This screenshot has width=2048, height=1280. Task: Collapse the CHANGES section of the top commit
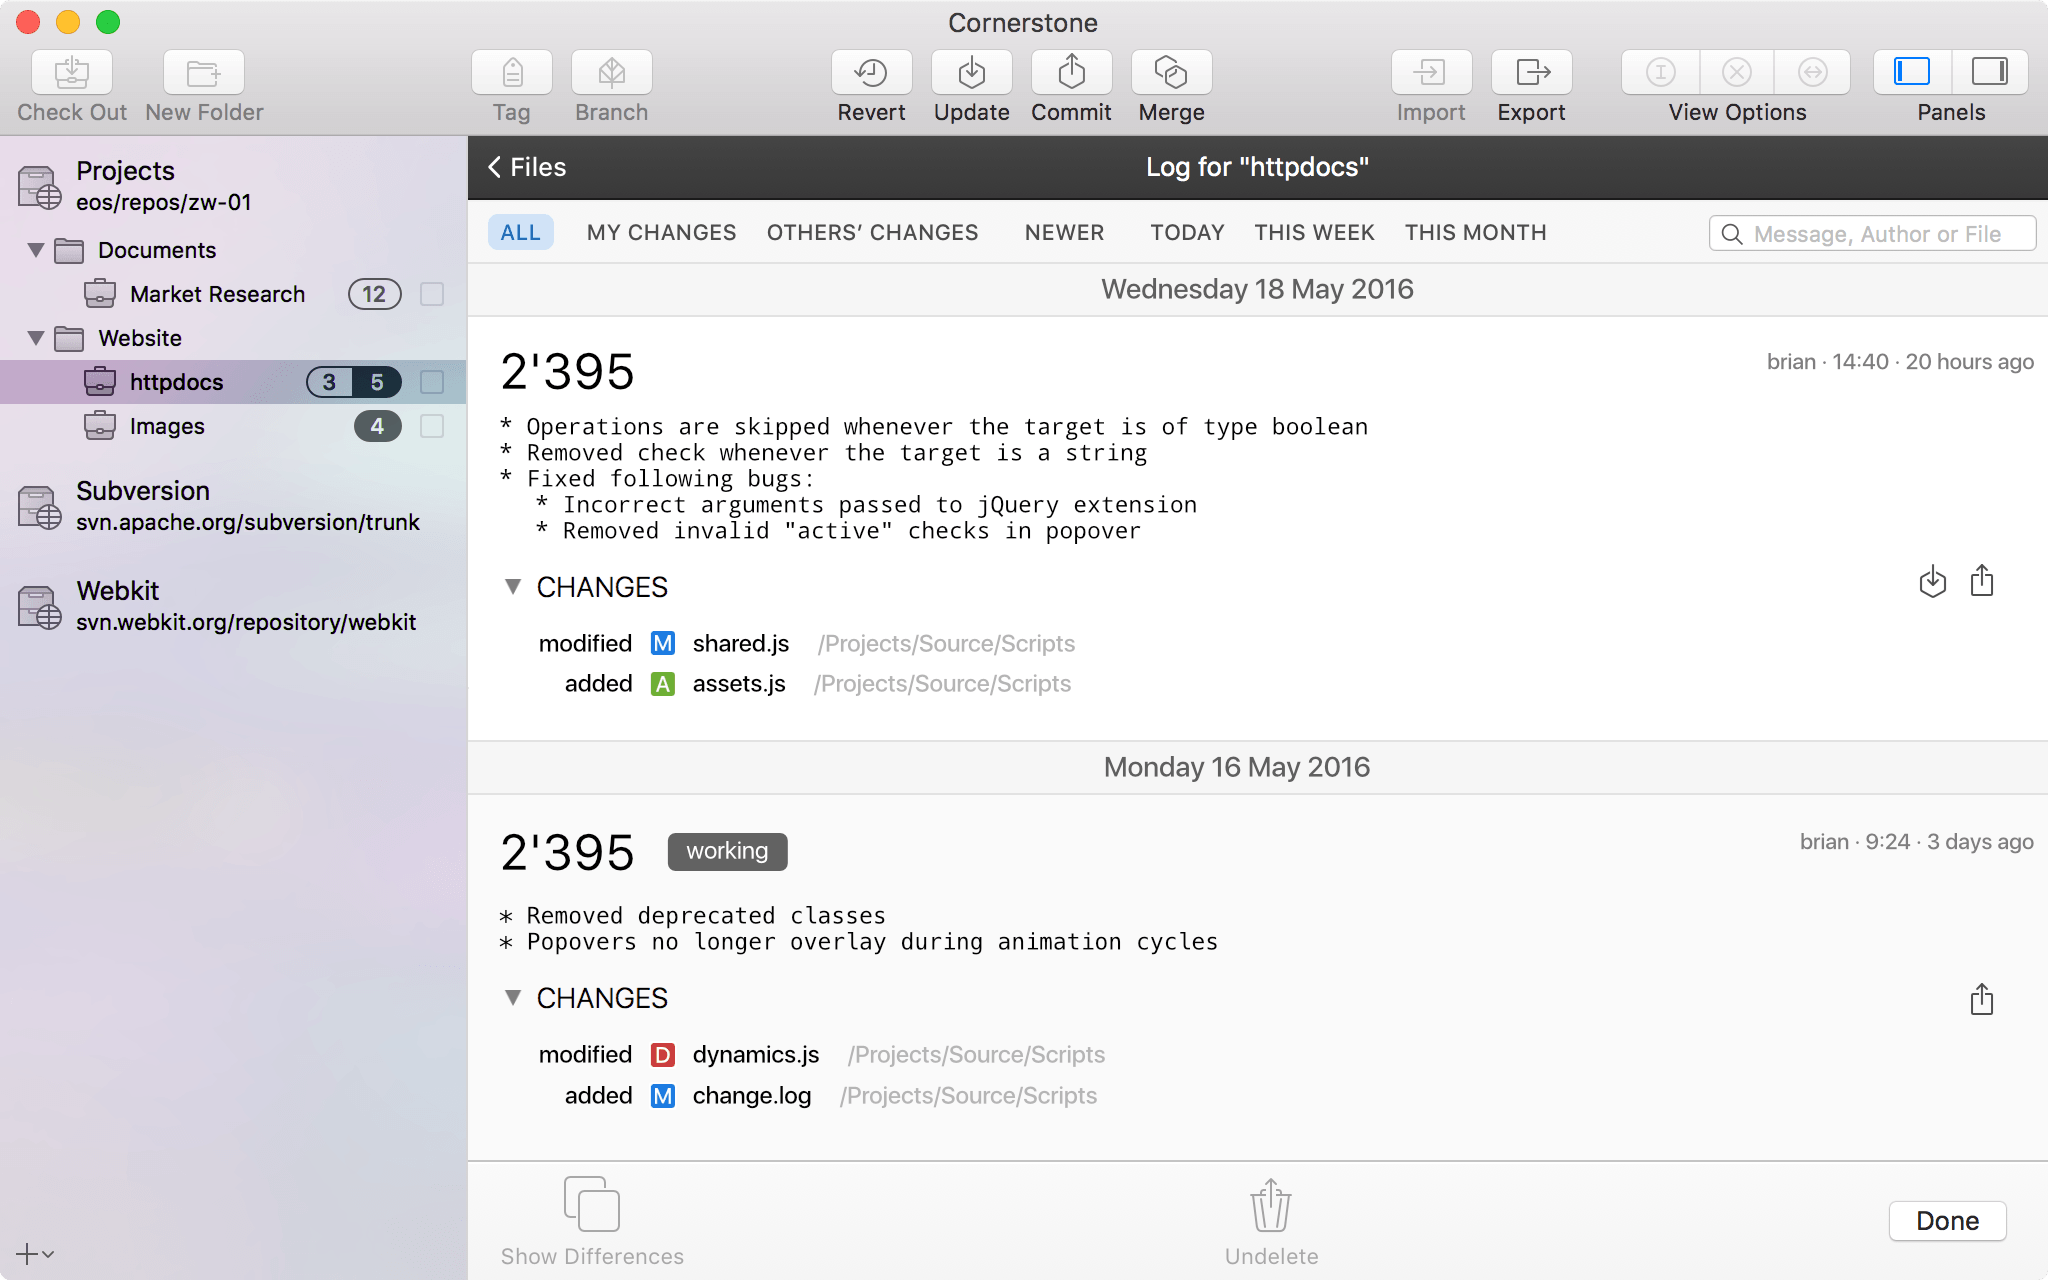tap(513, 587)
